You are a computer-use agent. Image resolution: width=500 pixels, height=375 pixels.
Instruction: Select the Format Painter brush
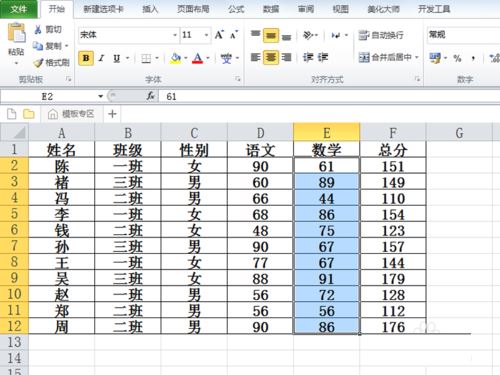pyautogui.click(x=38, y=62)
